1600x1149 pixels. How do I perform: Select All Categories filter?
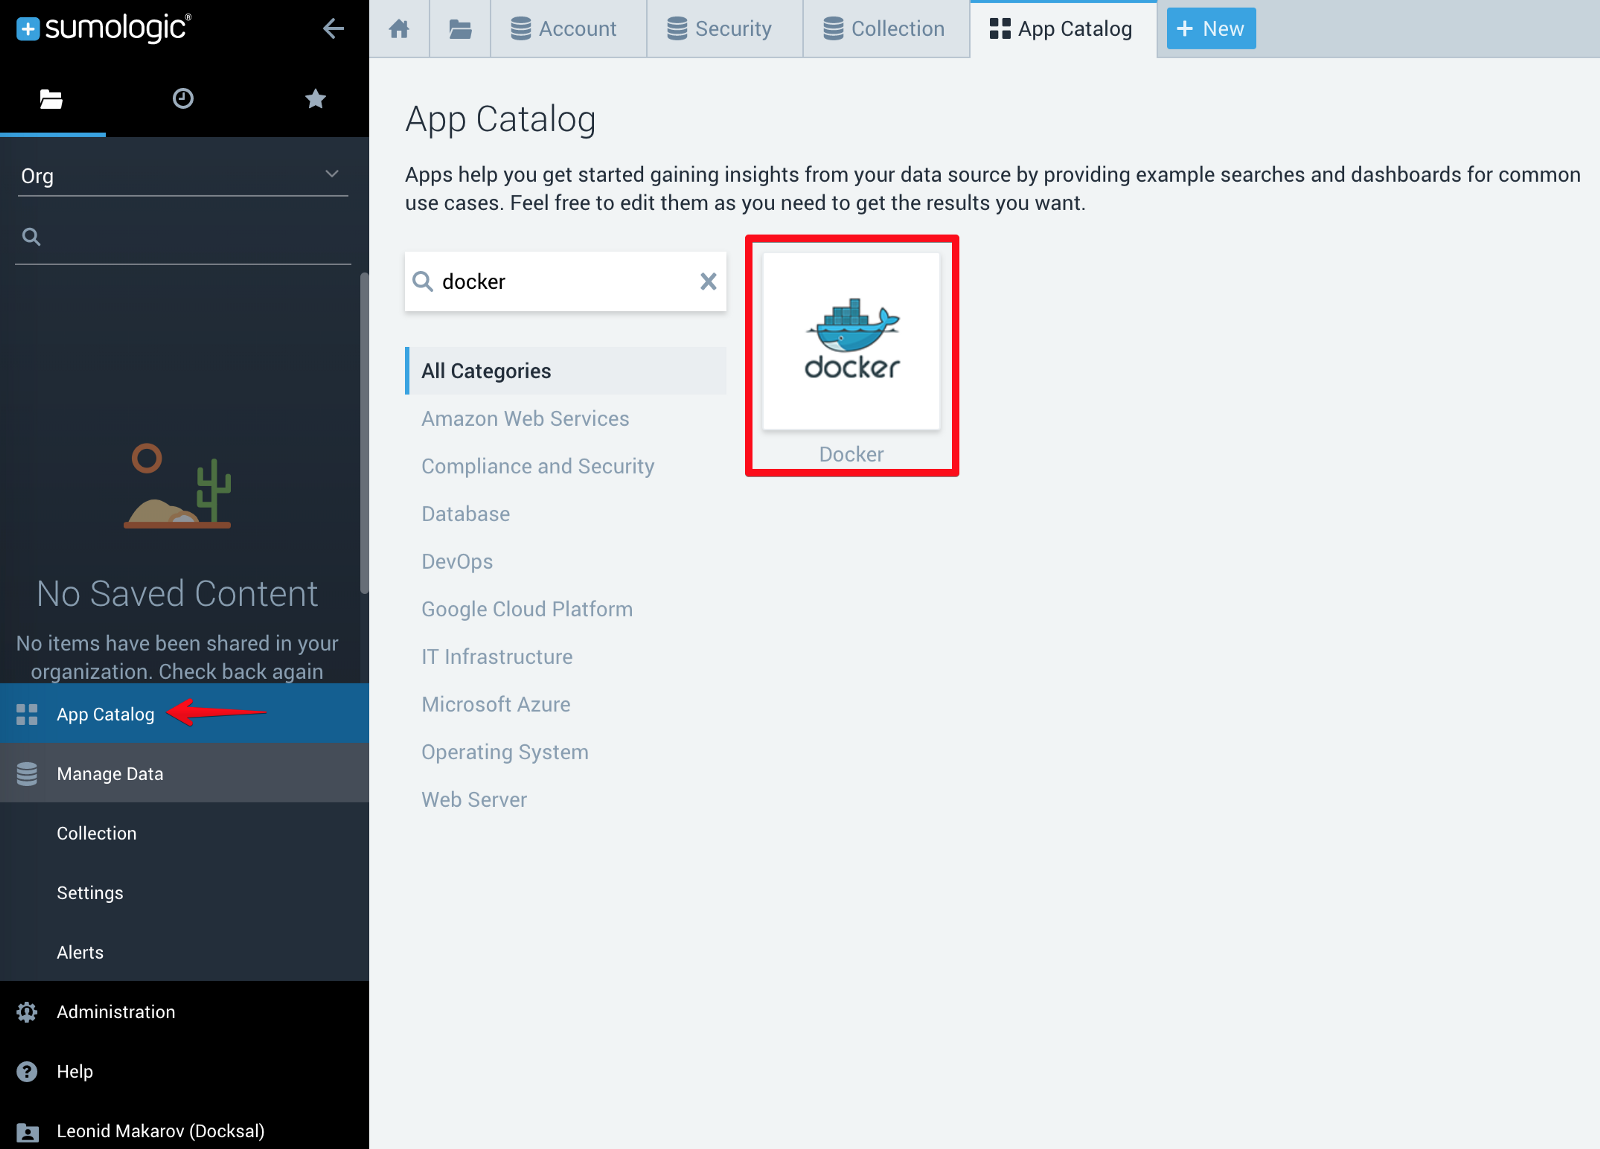[566, 371]
